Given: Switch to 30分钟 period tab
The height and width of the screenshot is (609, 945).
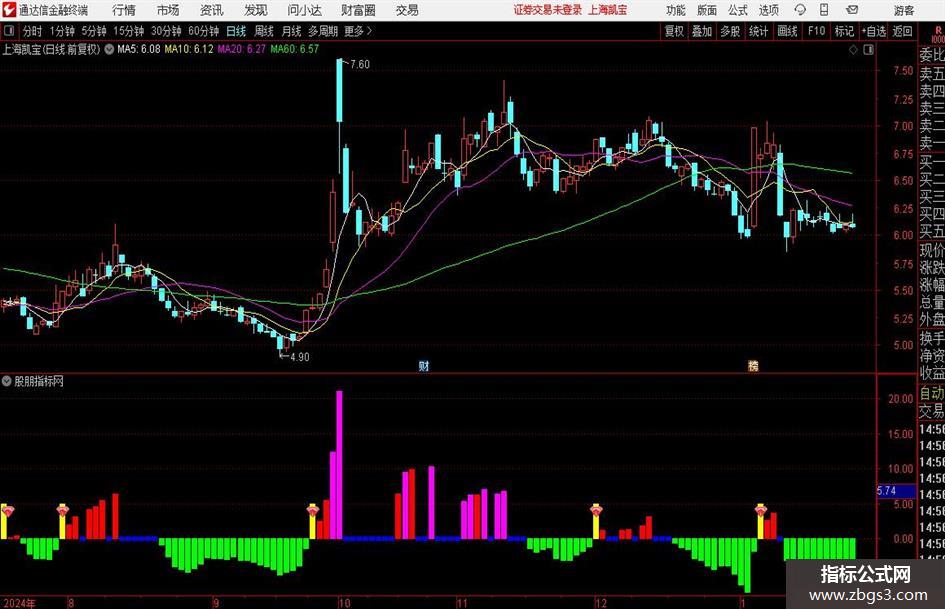Looking at the screenshot, I should pyautogui.click(x=166, y=31).
